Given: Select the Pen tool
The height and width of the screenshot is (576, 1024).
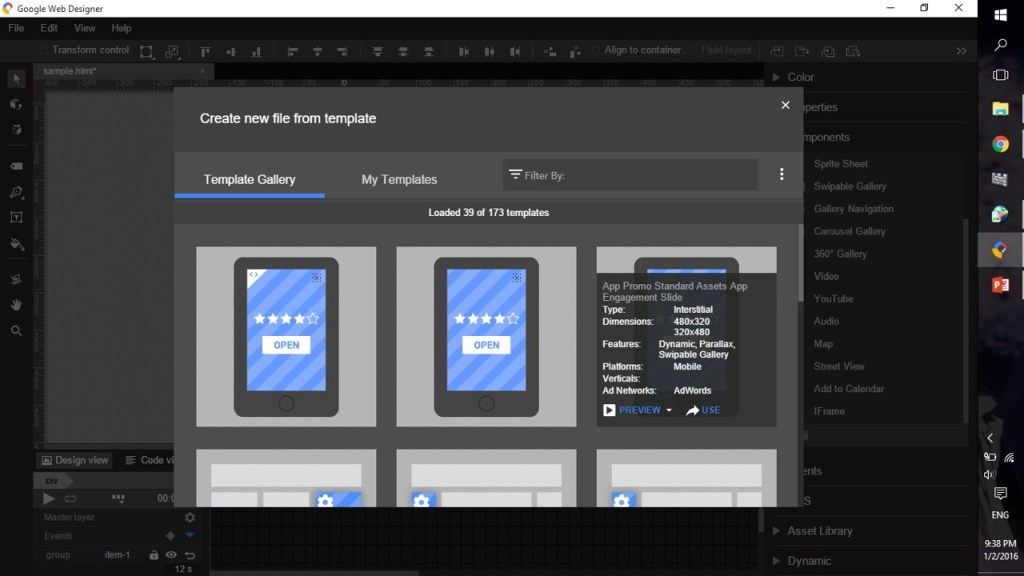Looking at the screenshot, I should click(16, 192).
